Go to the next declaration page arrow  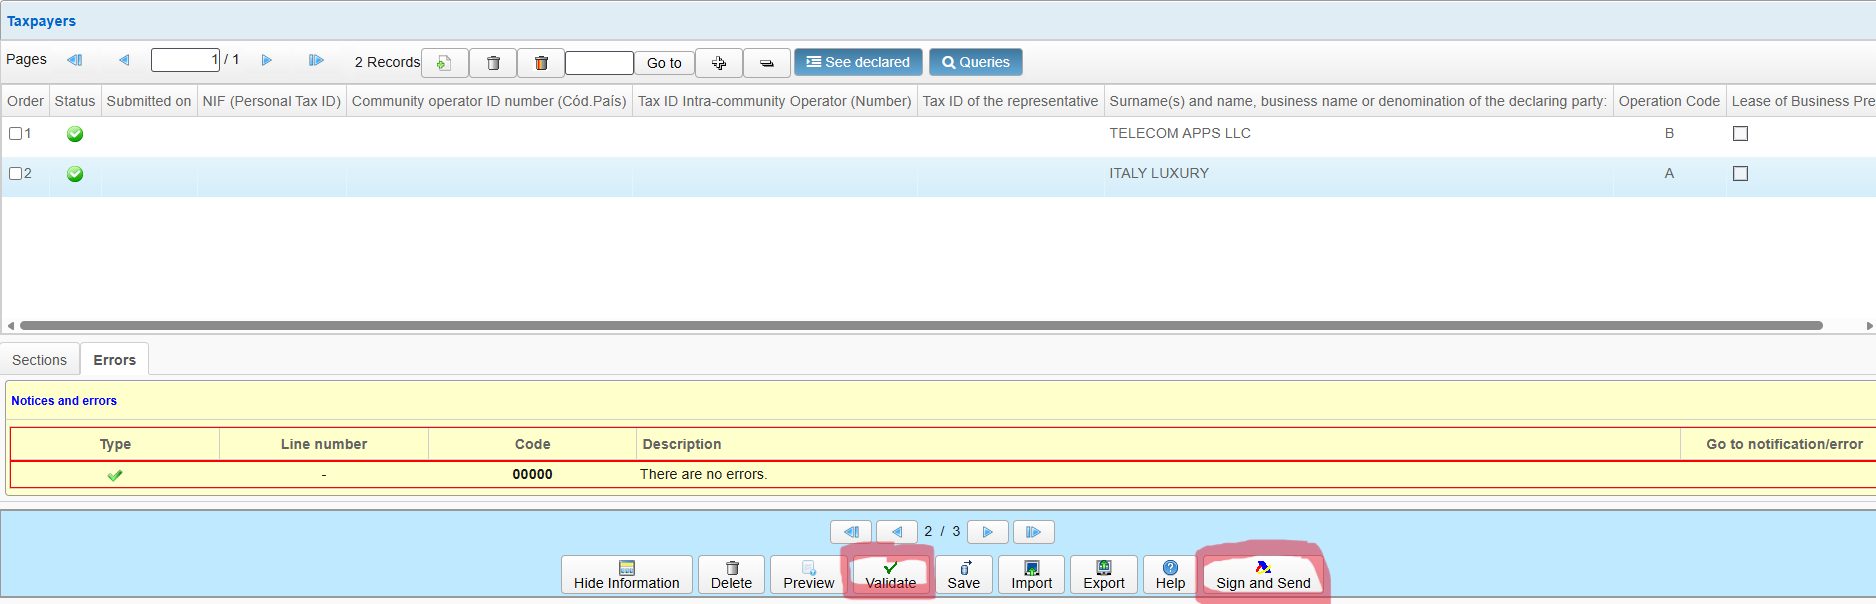[987, 532]
